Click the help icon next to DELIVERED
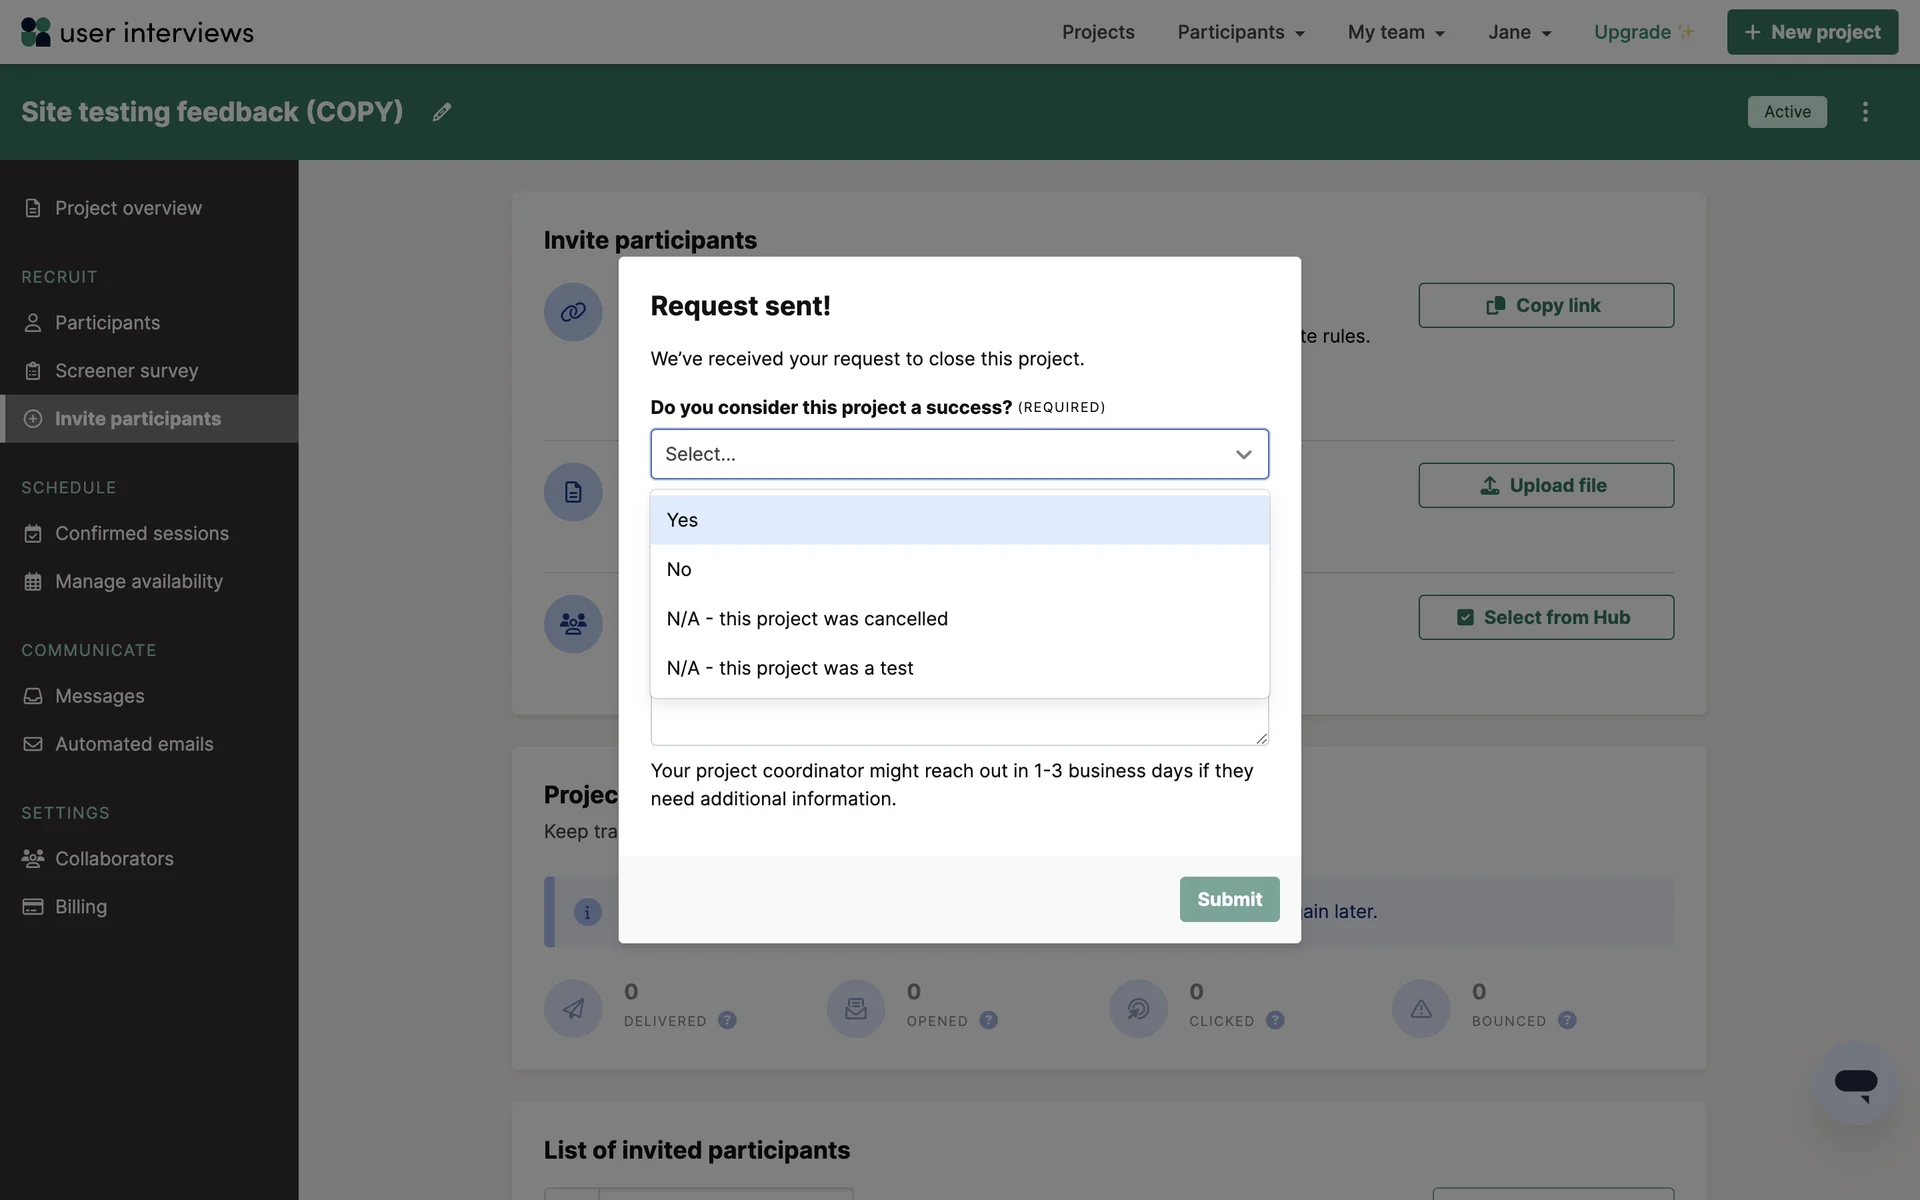The image size is (1920, 1200). 727,1020
